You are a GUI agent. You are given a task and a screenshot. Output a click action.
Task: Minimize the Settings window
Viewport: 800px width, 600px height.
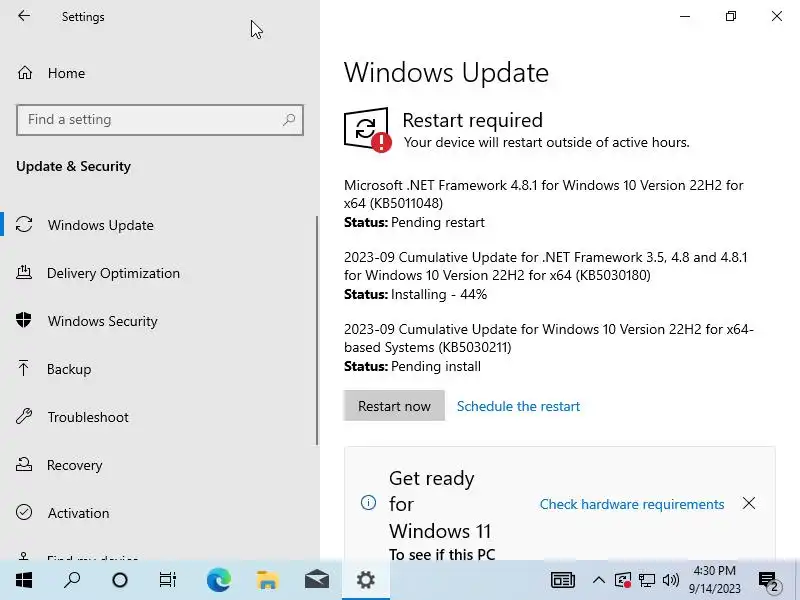685,16
